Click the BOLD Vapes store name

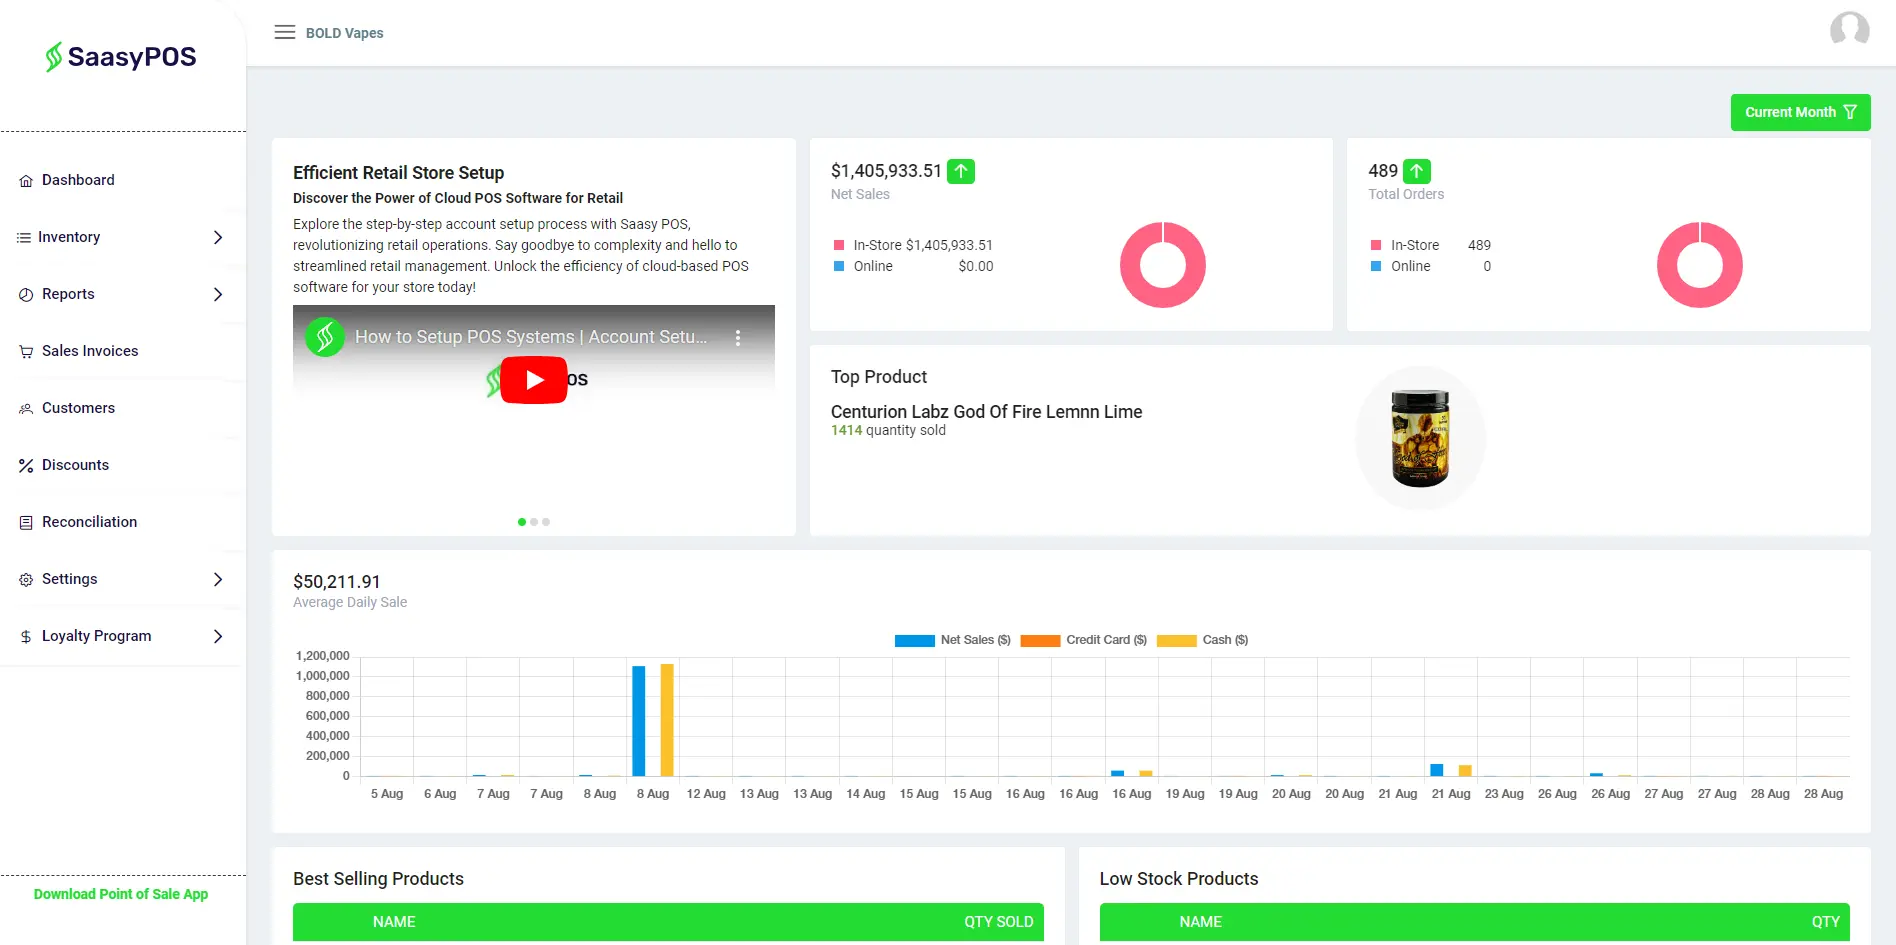344,33
